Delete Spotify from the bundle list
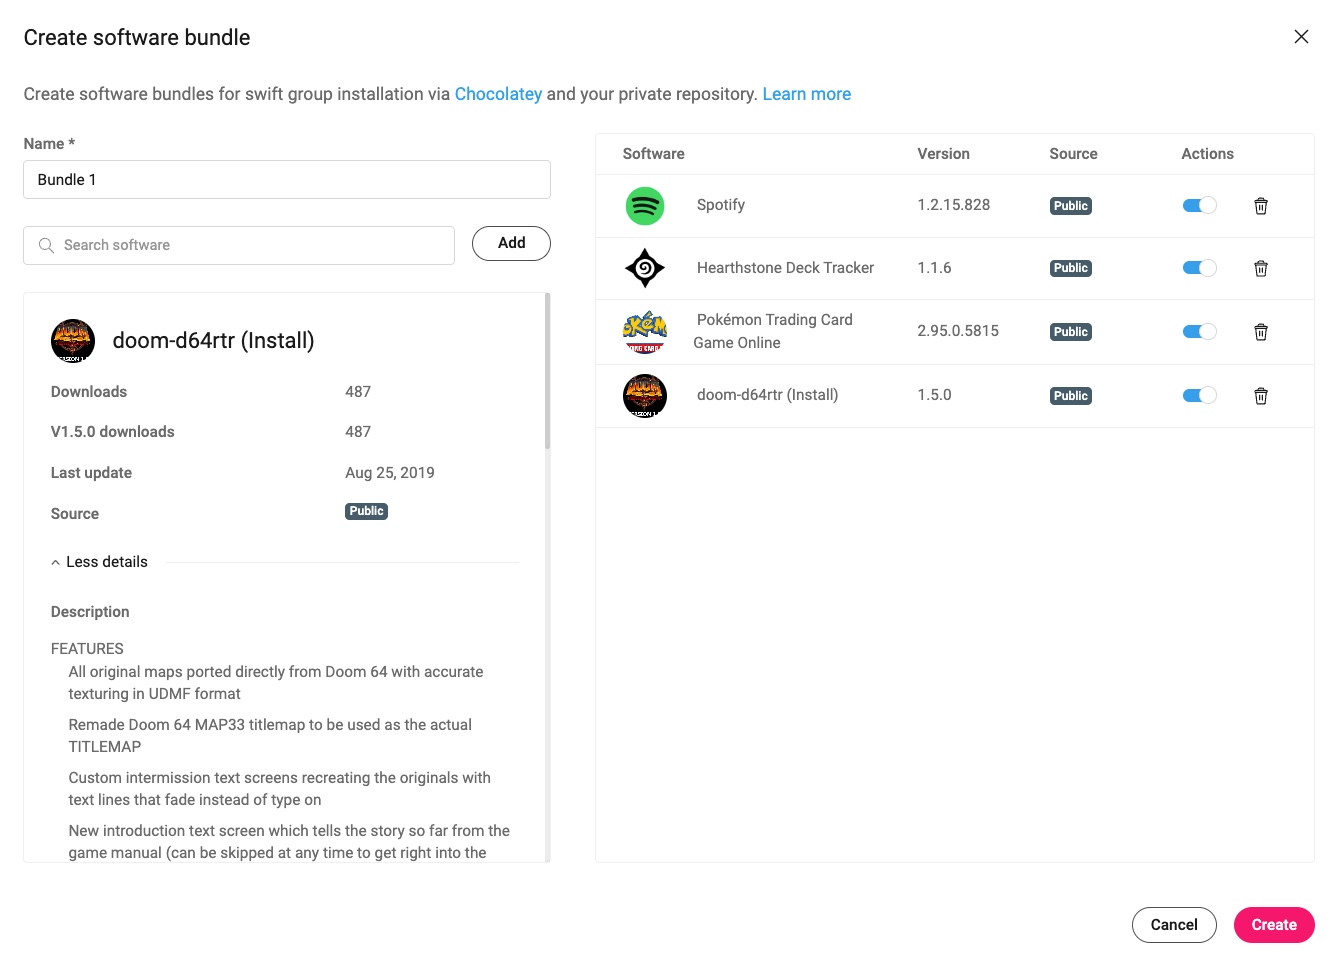 (1261, 206)
